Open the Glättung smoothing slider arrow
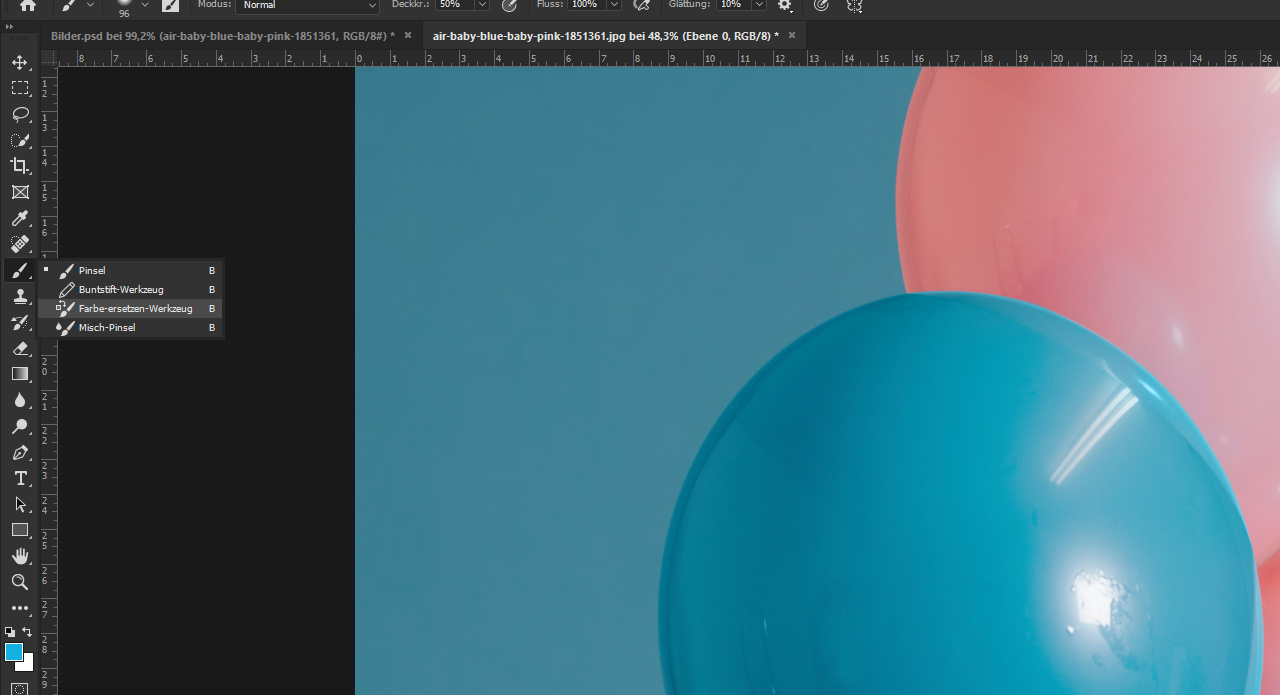Viewport: 1280px width, 695px height. [x=760, y=5]
